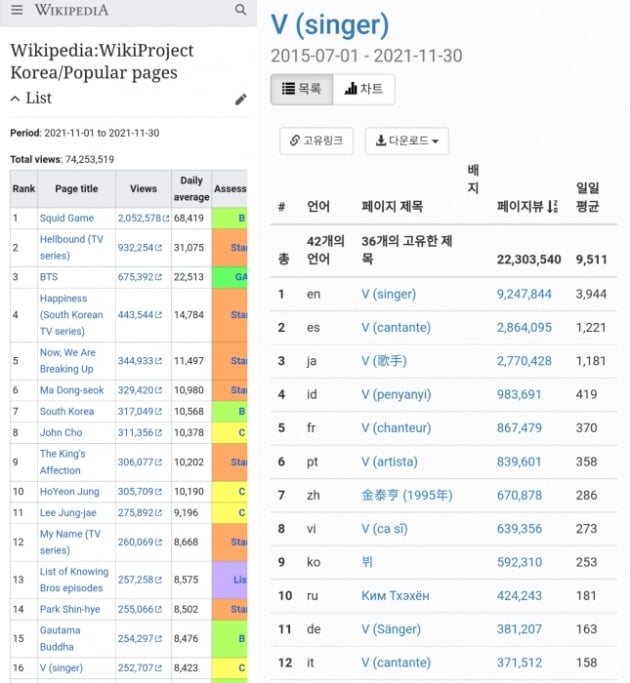Click the 867,479 pageviews link
The image size is (630, 683).
519,428
